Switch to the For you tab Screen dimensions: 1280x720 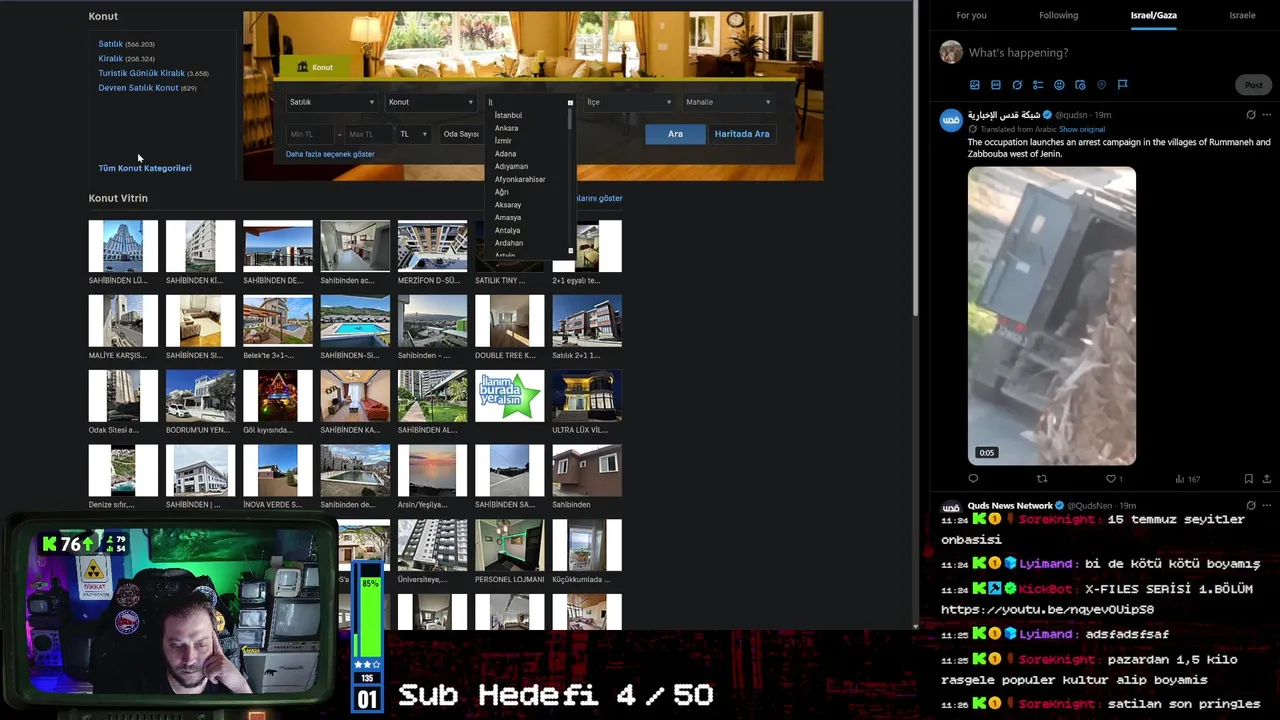[x=971, y=15]
